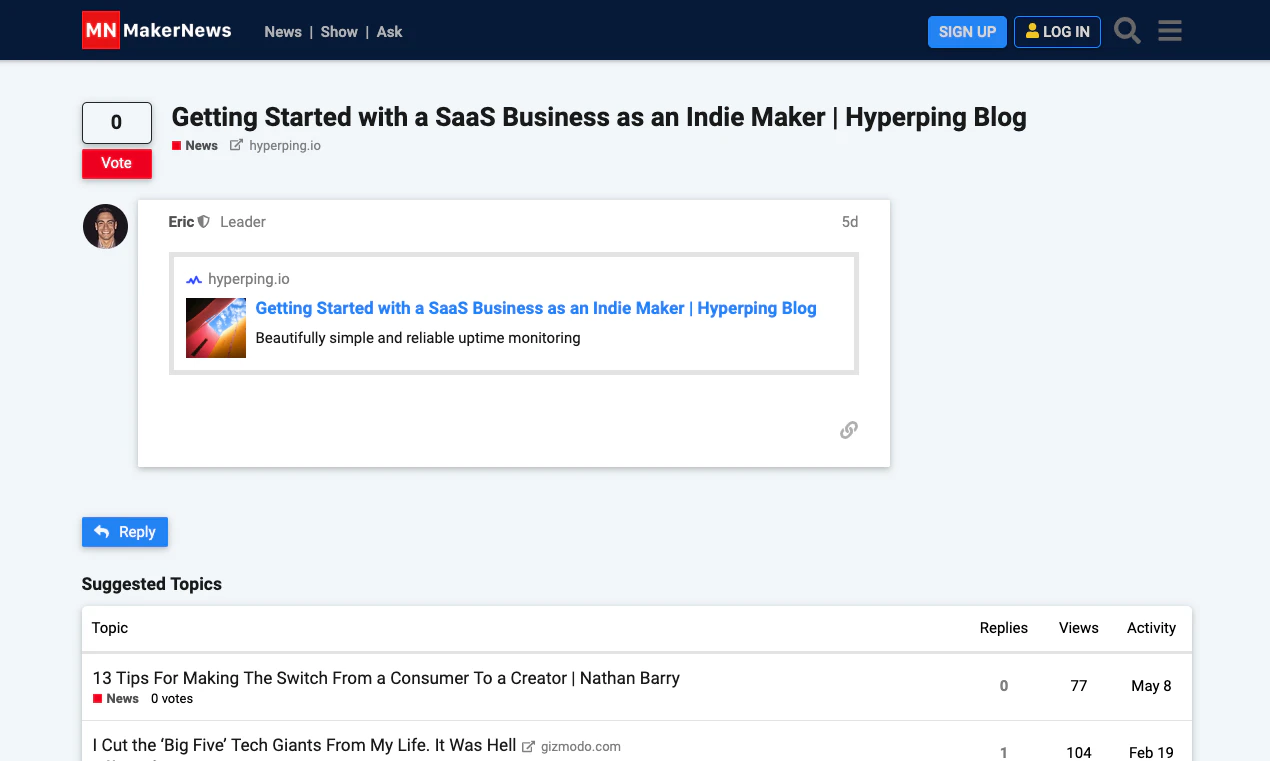Click the SIGN UP button
Viewport: 1270px width, 761px height.
[967, 32]
